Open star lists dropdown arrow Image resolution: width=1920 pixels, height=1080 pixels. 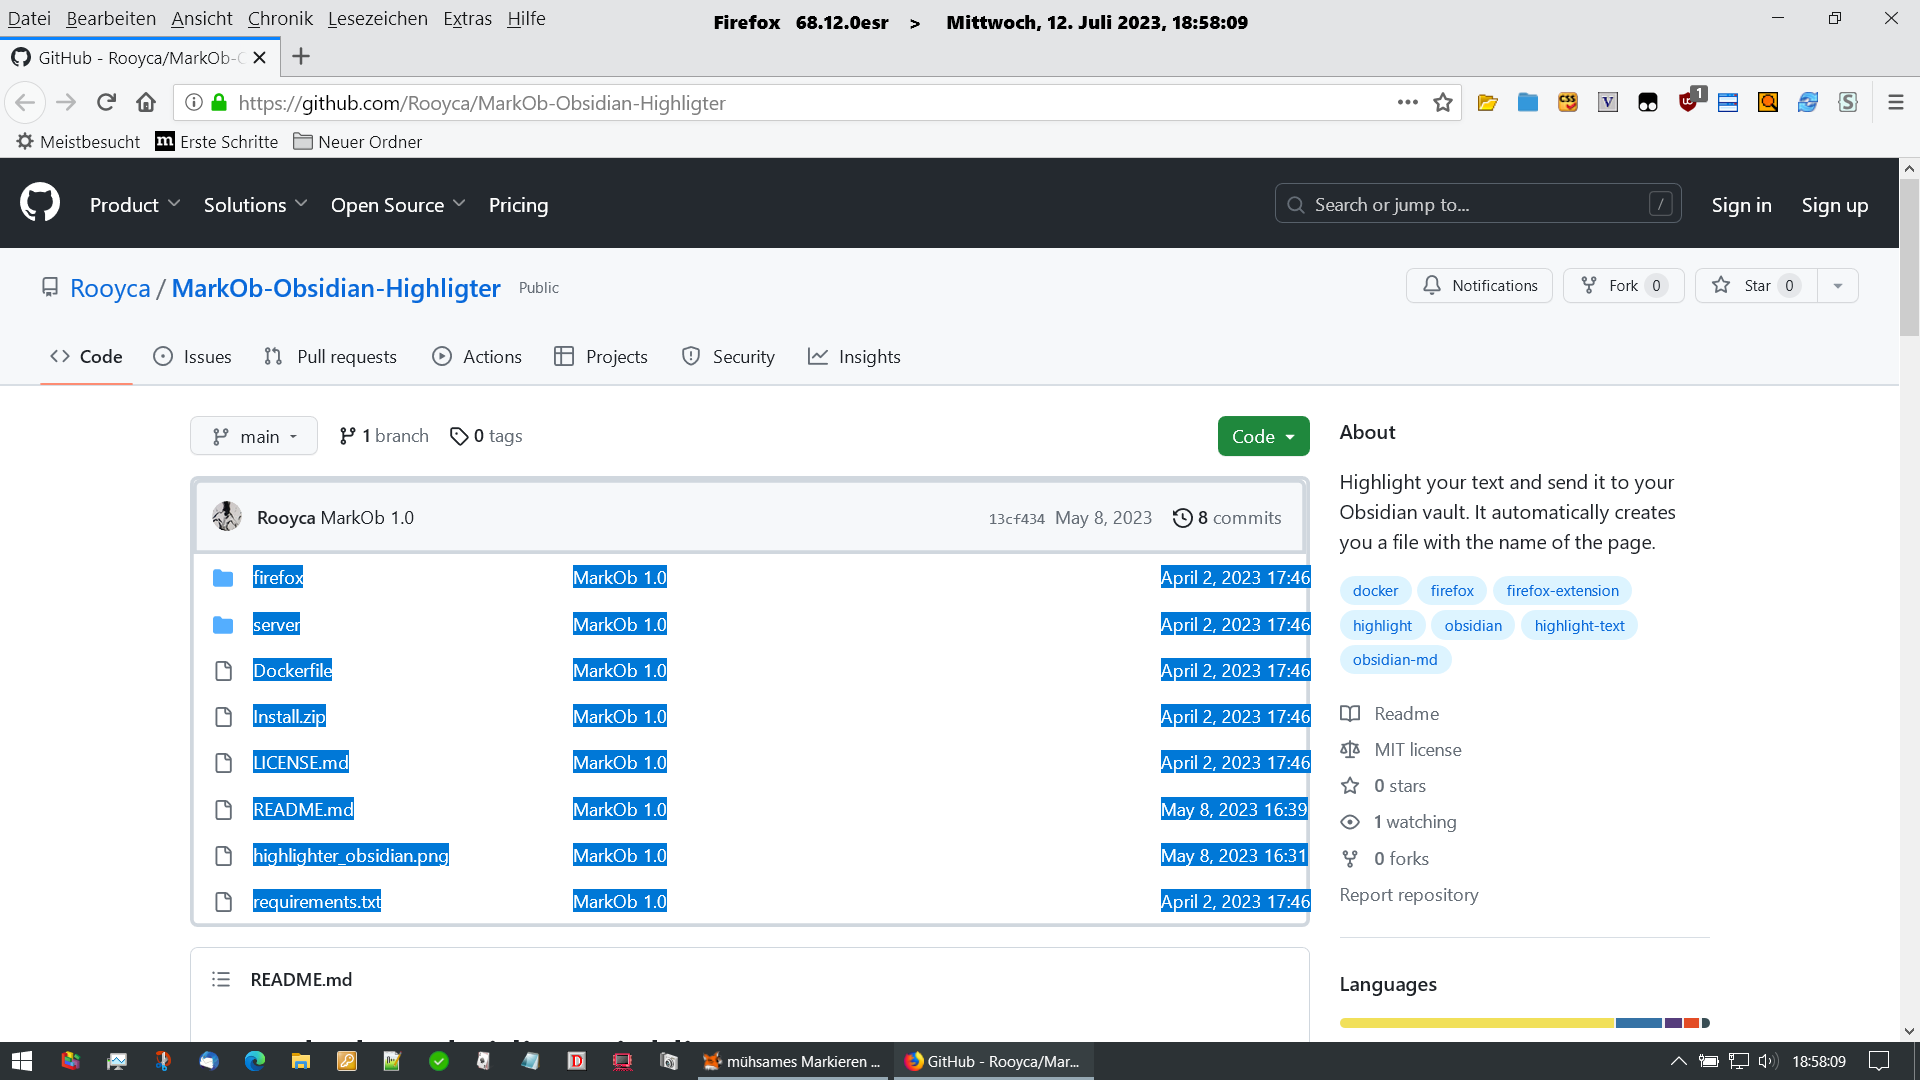(1838, 286)
